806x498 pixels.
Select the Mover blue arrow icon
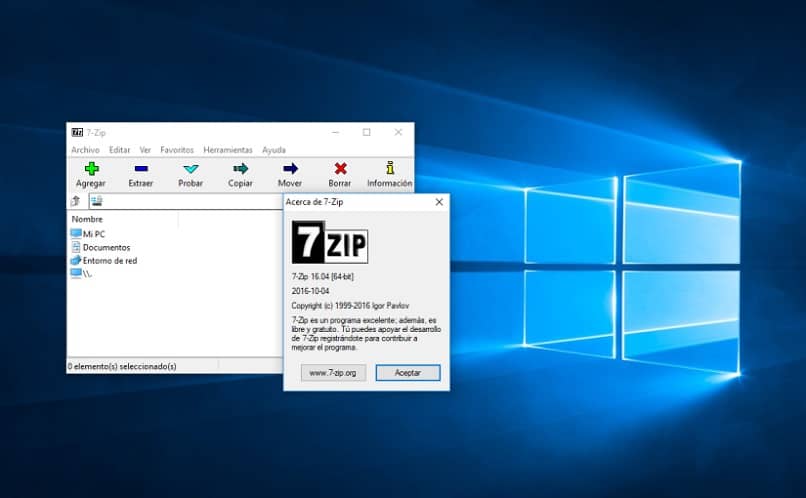click(290, 169)
